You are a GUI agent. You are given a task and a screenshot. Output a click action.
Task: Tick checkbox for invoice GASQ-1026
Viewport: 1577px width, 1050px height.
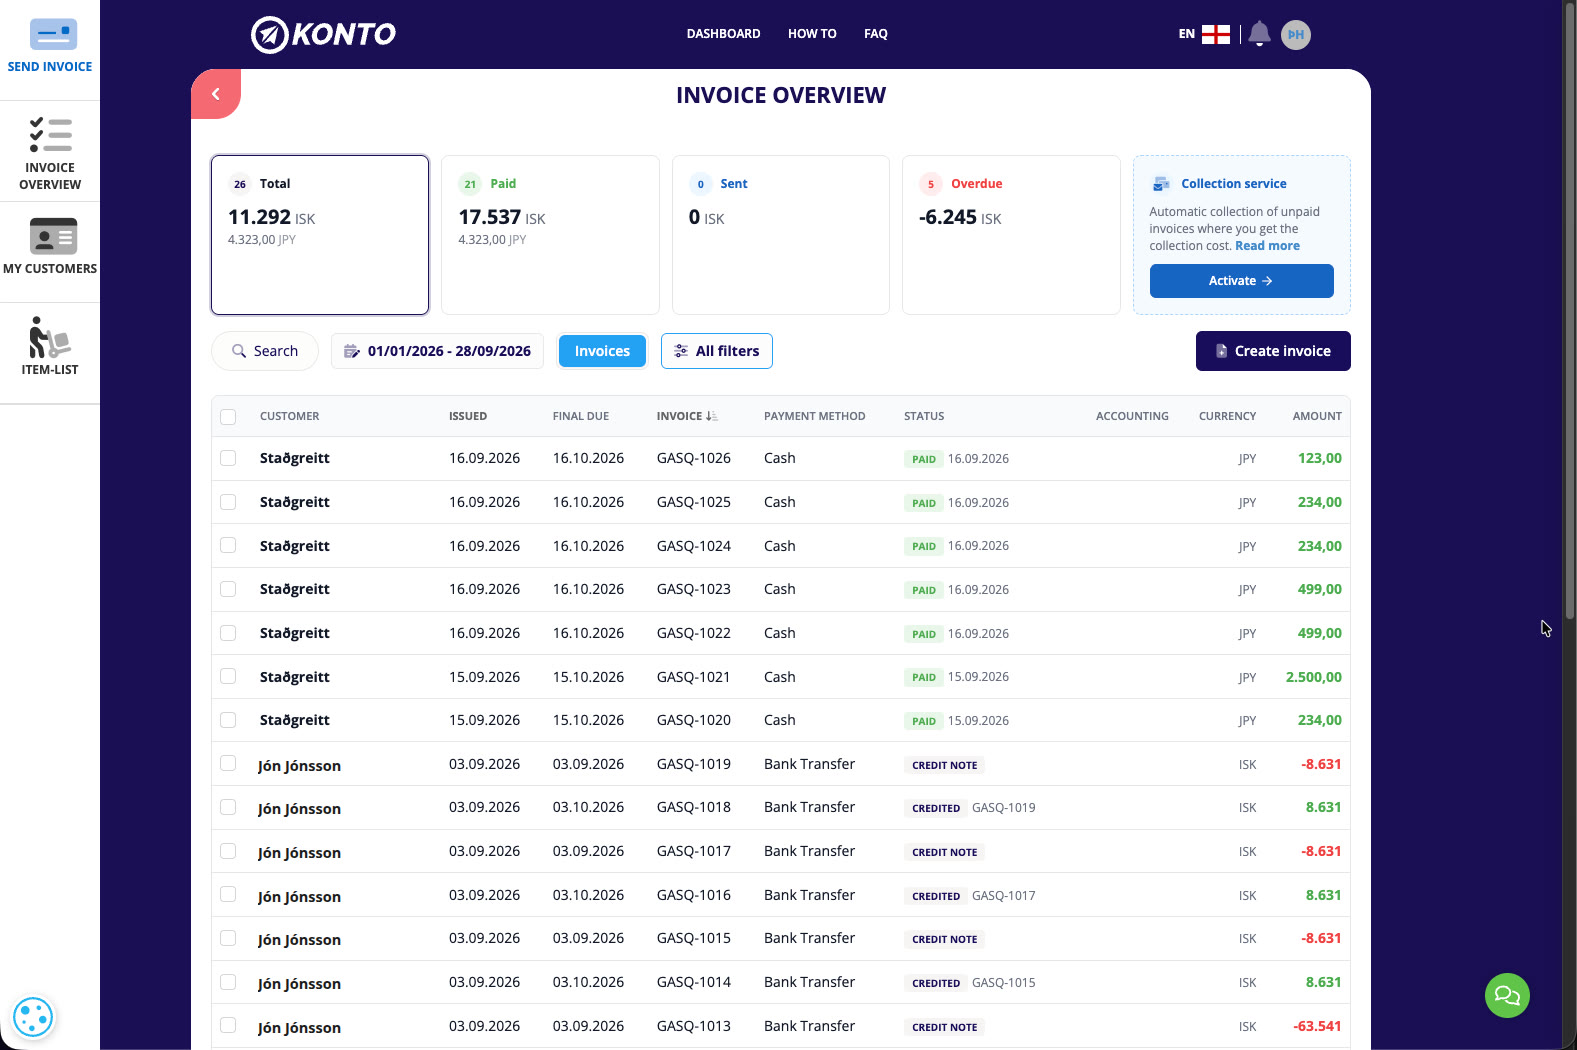228,458
